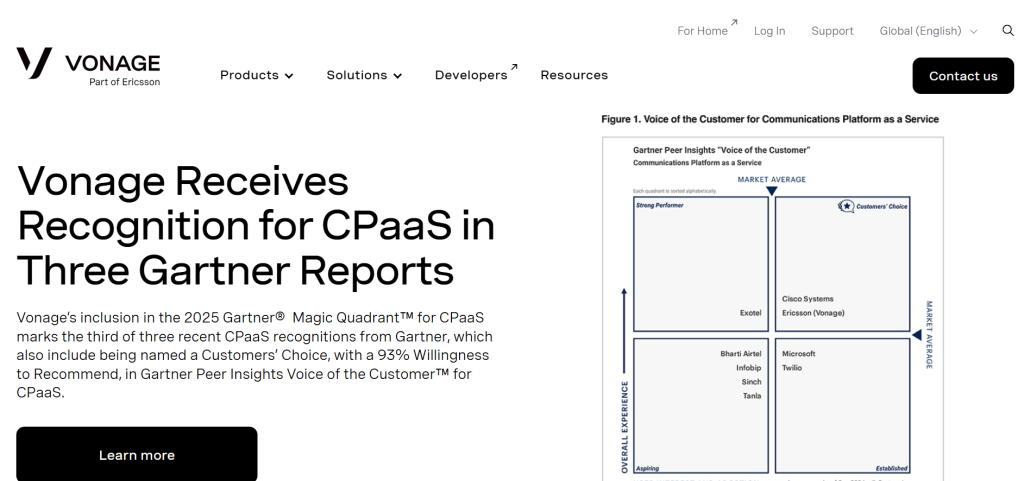Expand the Solutions dropdown menu

(x=364, y=75)
